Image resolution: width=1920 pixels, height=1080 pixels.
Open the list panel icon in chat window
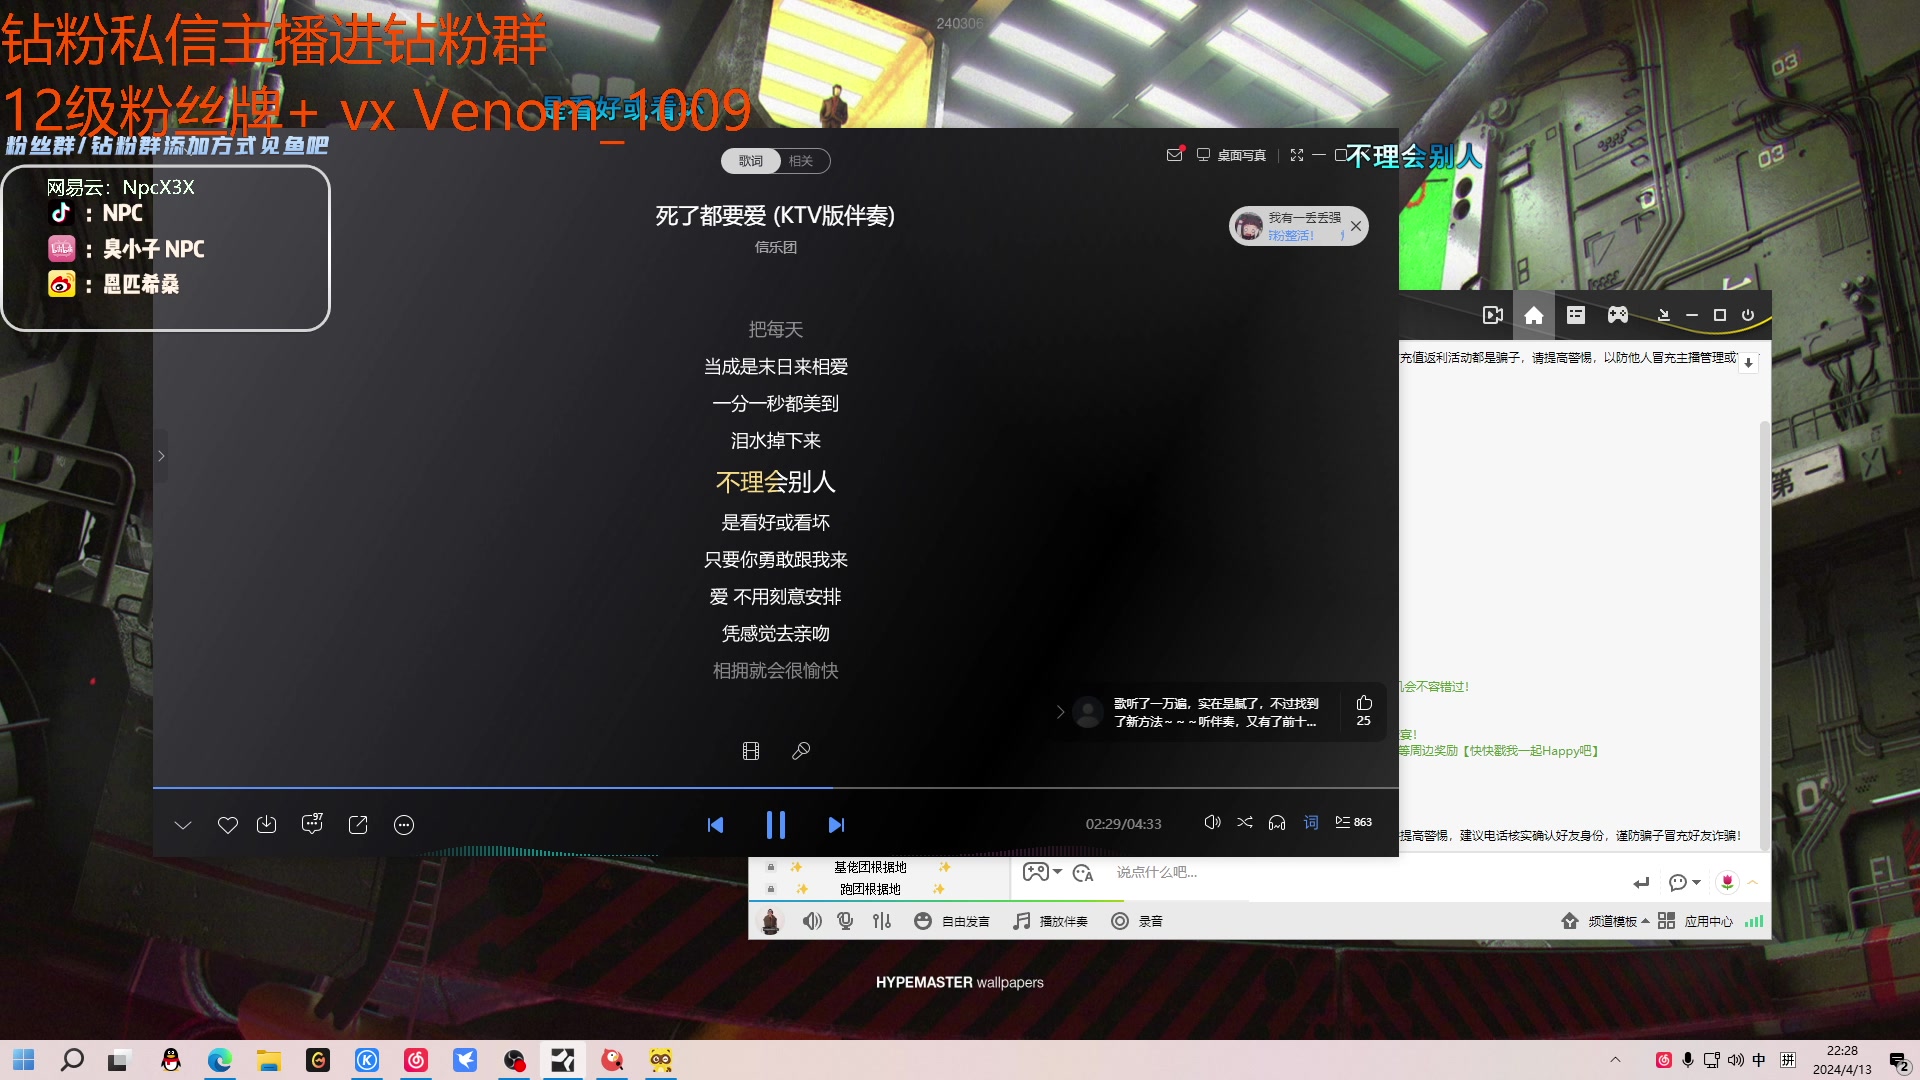coord(1576,315)
